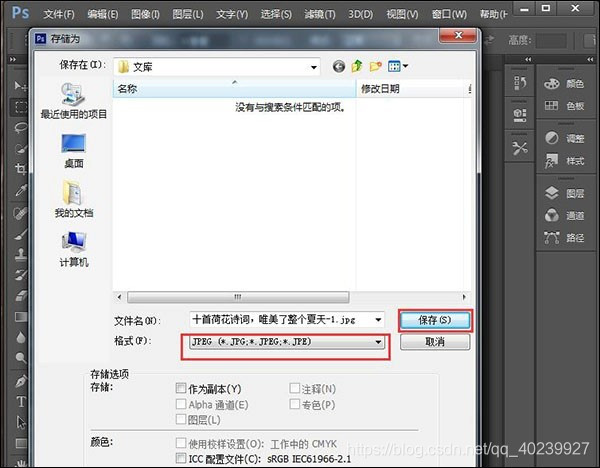The height and width of the screenshot is (468, 600).
Task: Open the Save in (保存在) folder dropdown
Action: click(217, 67)
